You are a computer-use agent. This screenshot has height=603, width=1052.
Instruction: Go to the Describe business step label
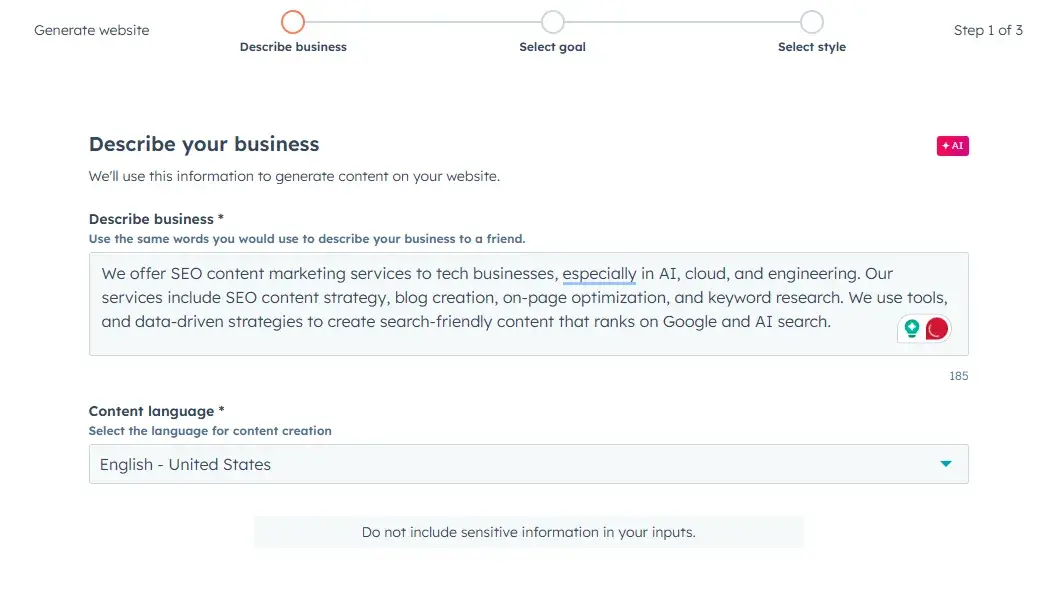293,47
